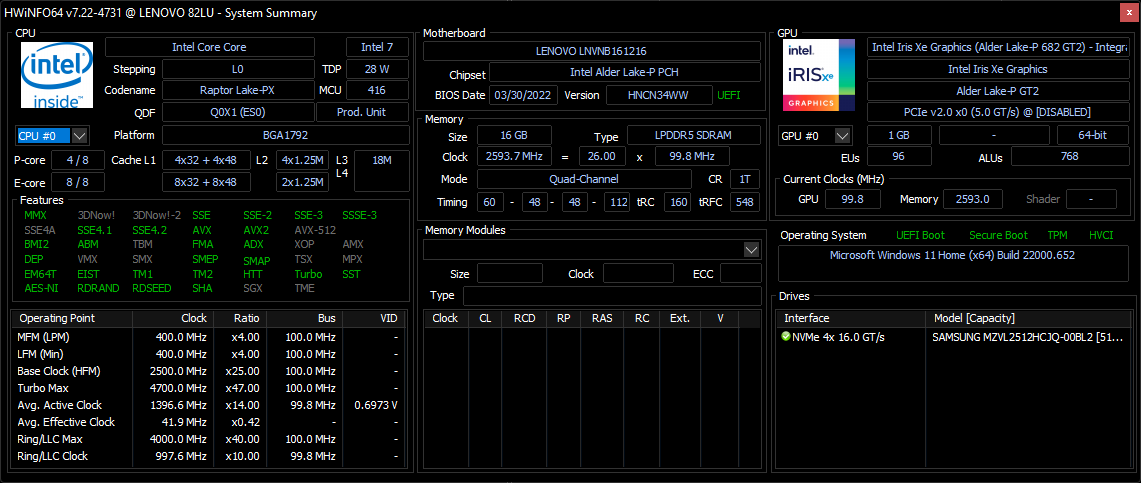Click the Codename Raptor Lake-PX field
Image resolution: width=1141 pixels, height=483 pixels.
239,91
